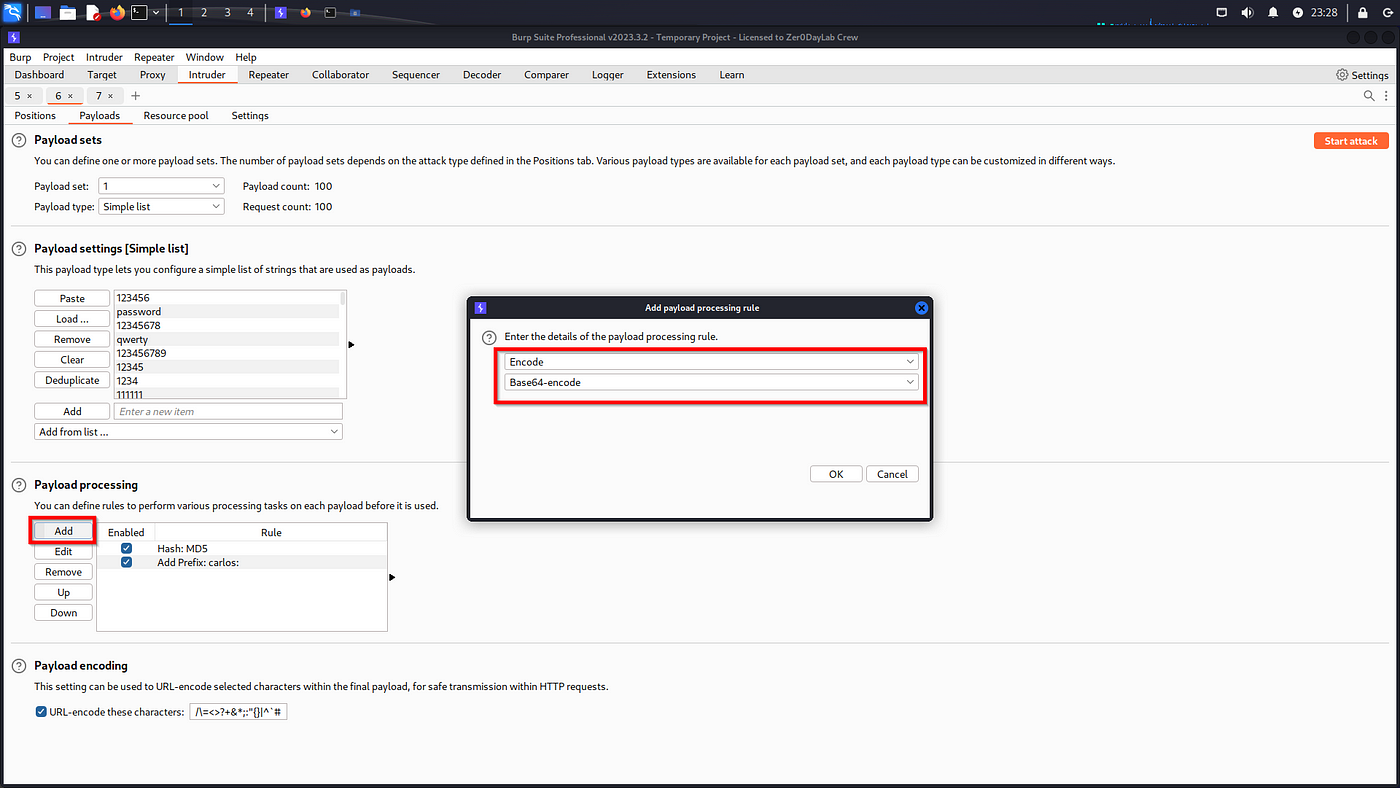Image resolution: width=1400 pixels, height=788 pixels.
Task: Click the arrow right of the payload list
Action: (351, 344)
